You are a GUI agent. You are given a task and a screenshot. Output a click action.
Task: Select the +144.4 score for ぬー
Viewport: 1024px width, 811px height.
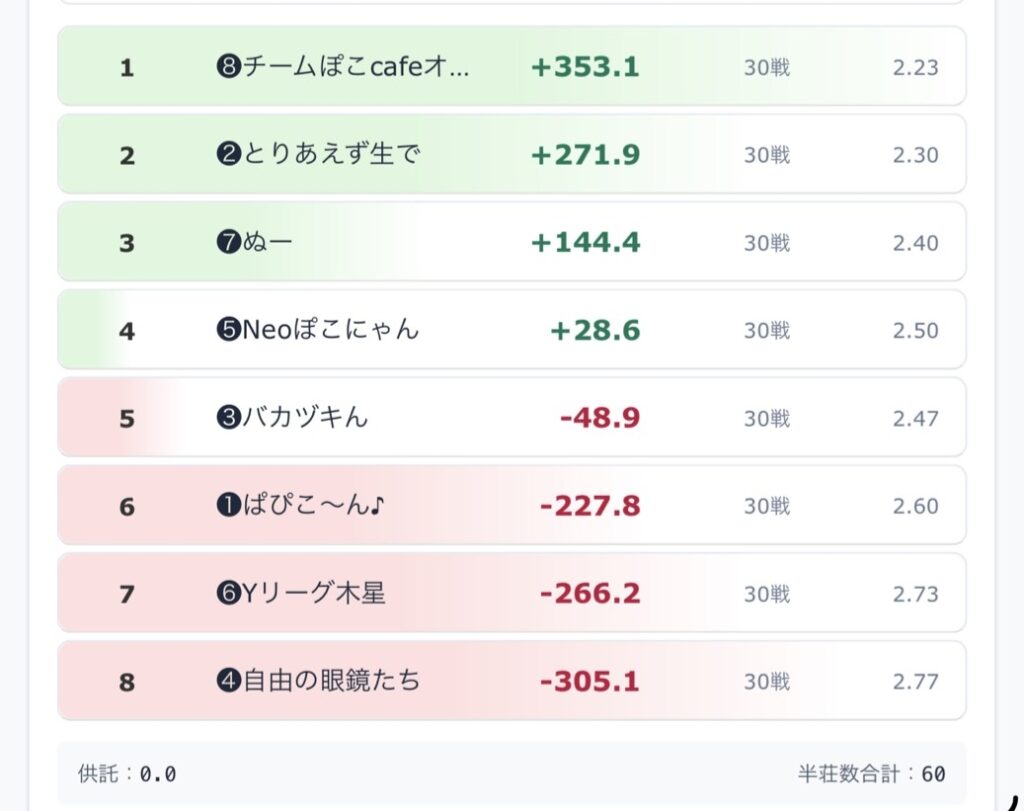[x=585, y=243]
